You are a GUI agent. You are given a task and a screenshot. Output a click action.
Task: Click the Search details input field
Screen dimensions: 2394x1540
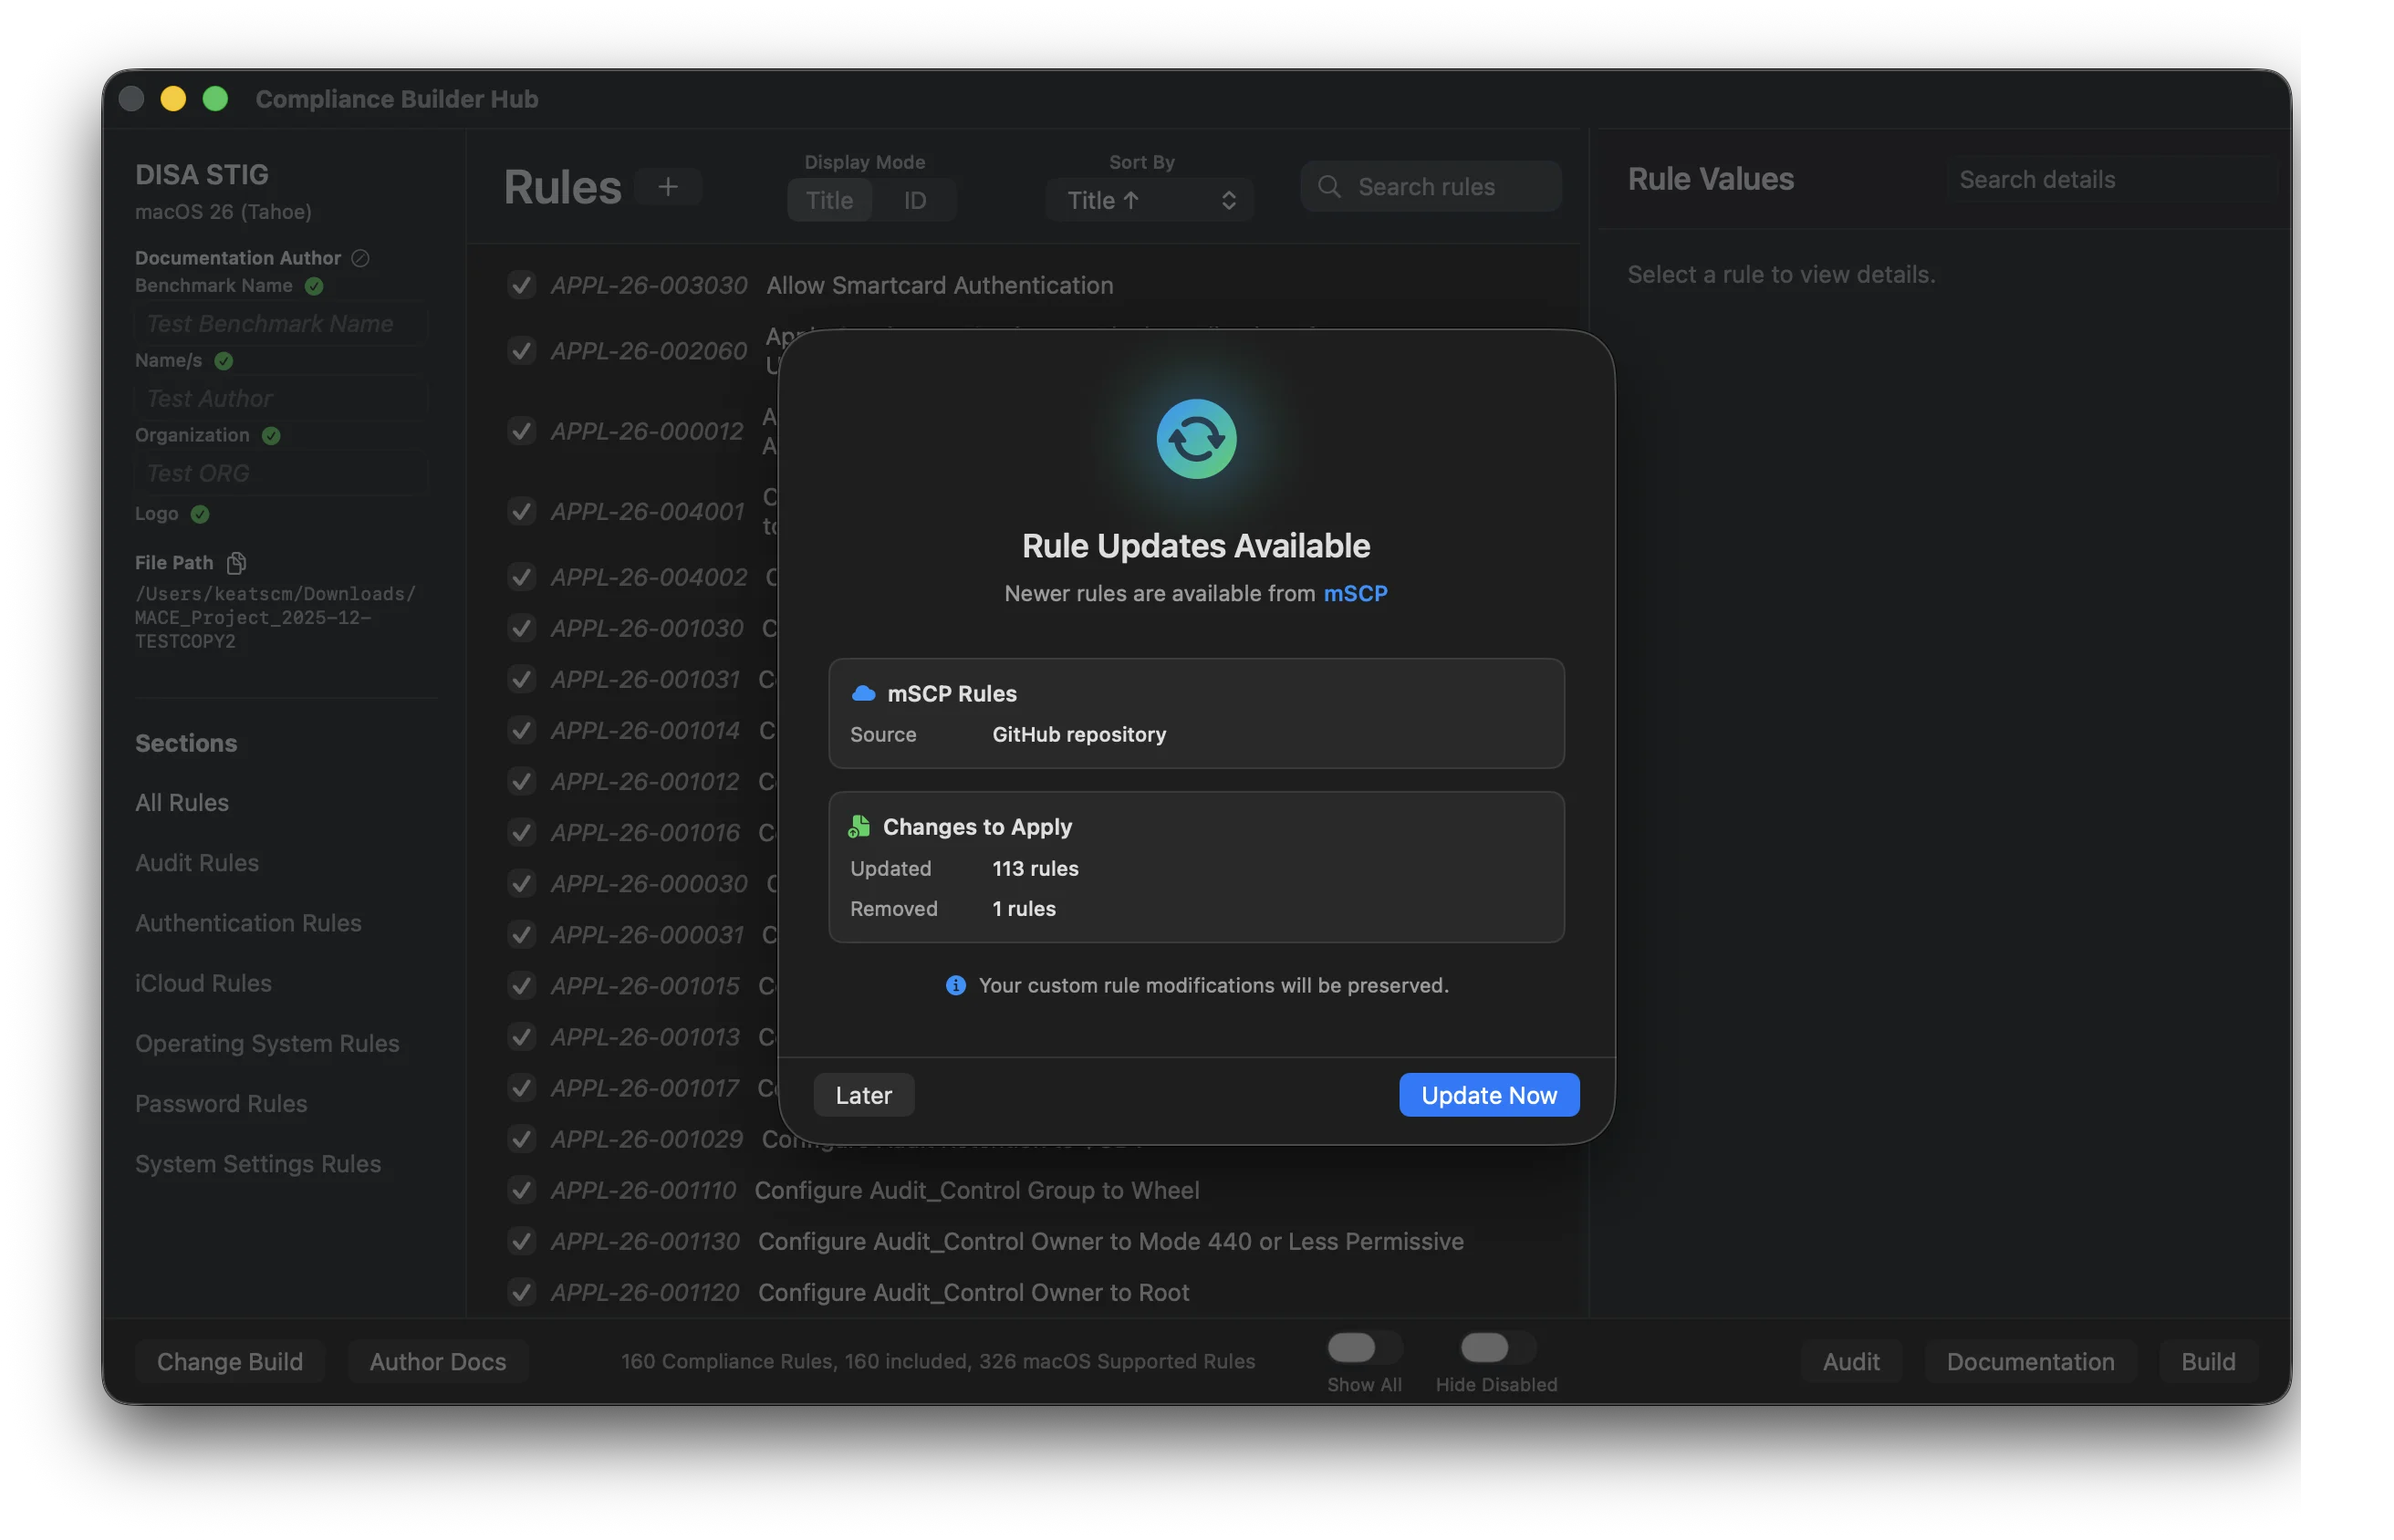pos(2110,179)
